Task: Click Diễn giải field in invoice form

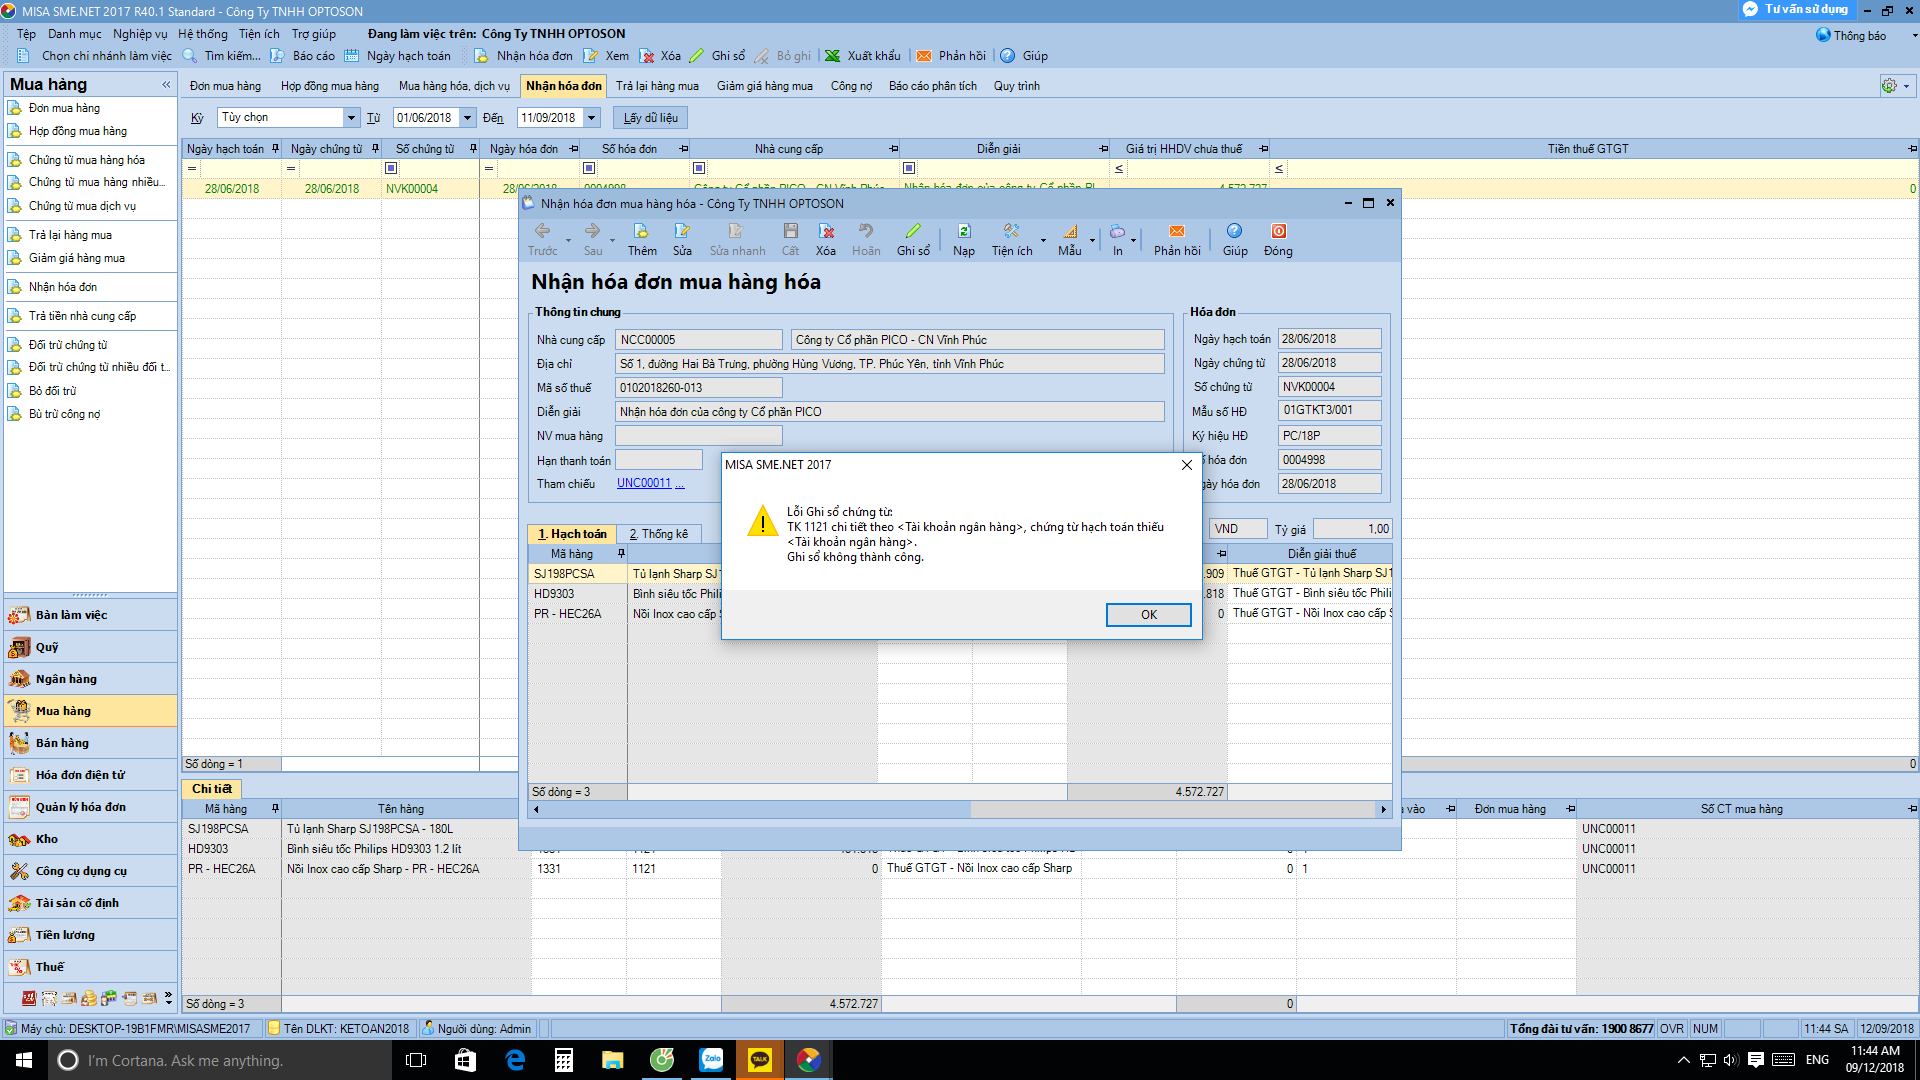Action: [890, 412]
